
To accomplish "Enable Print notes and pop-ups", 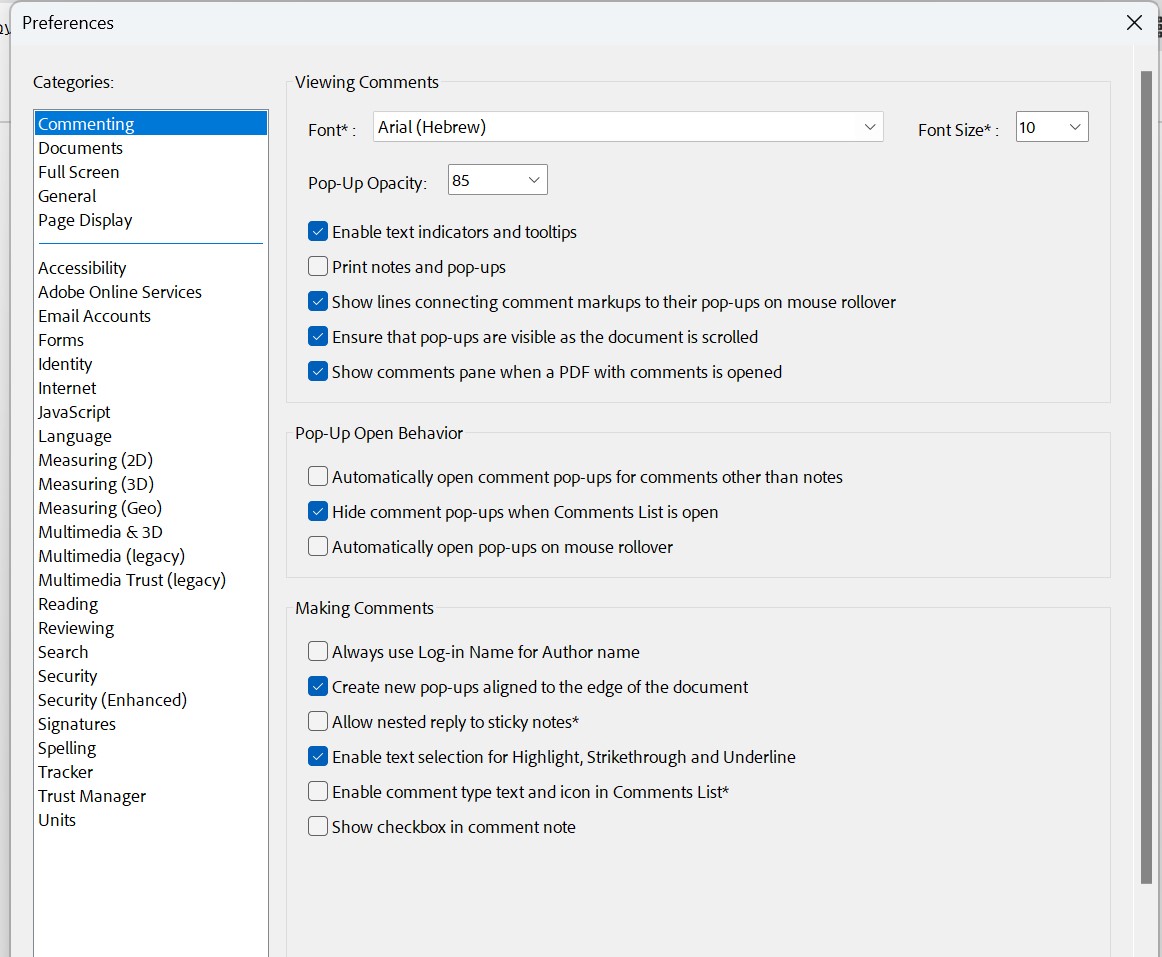I will (x=318, y=267).
